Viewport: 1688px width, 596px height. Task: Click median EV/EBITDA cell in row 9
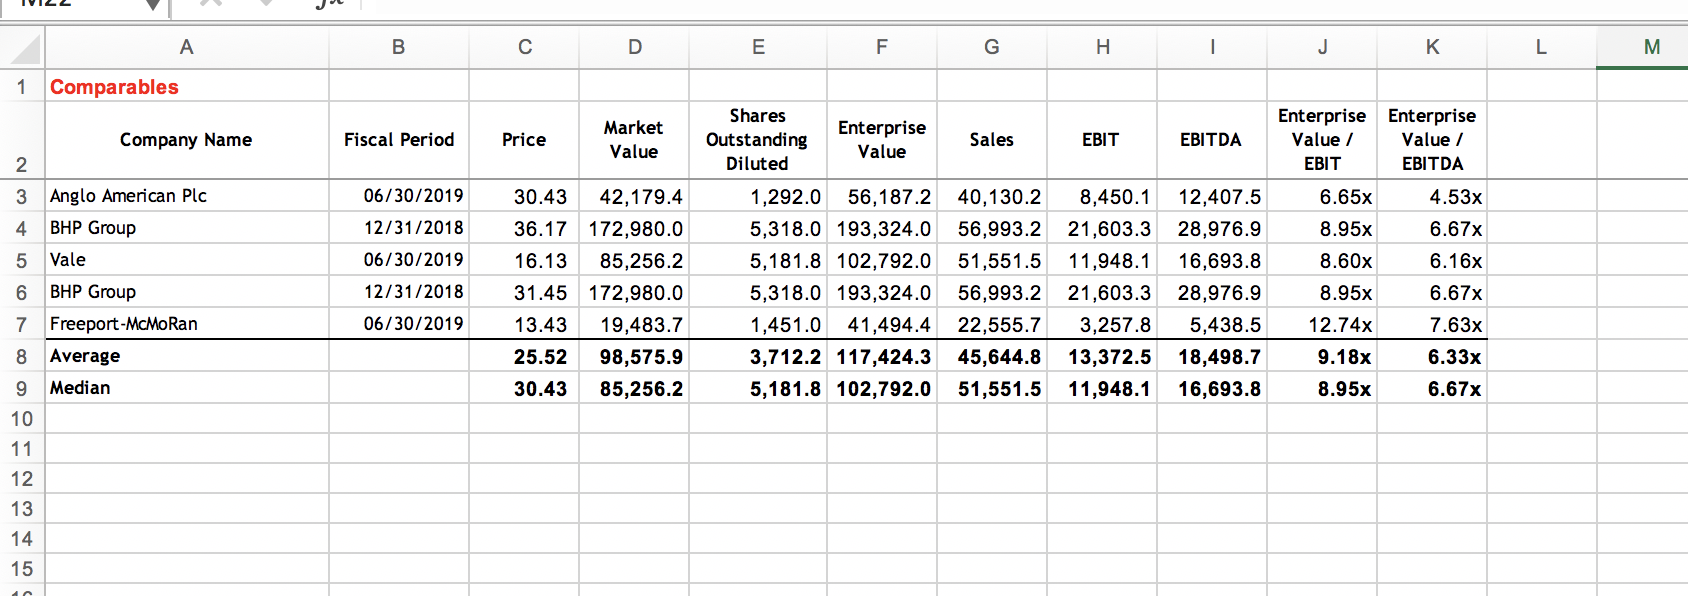[x=1432, y=388]
